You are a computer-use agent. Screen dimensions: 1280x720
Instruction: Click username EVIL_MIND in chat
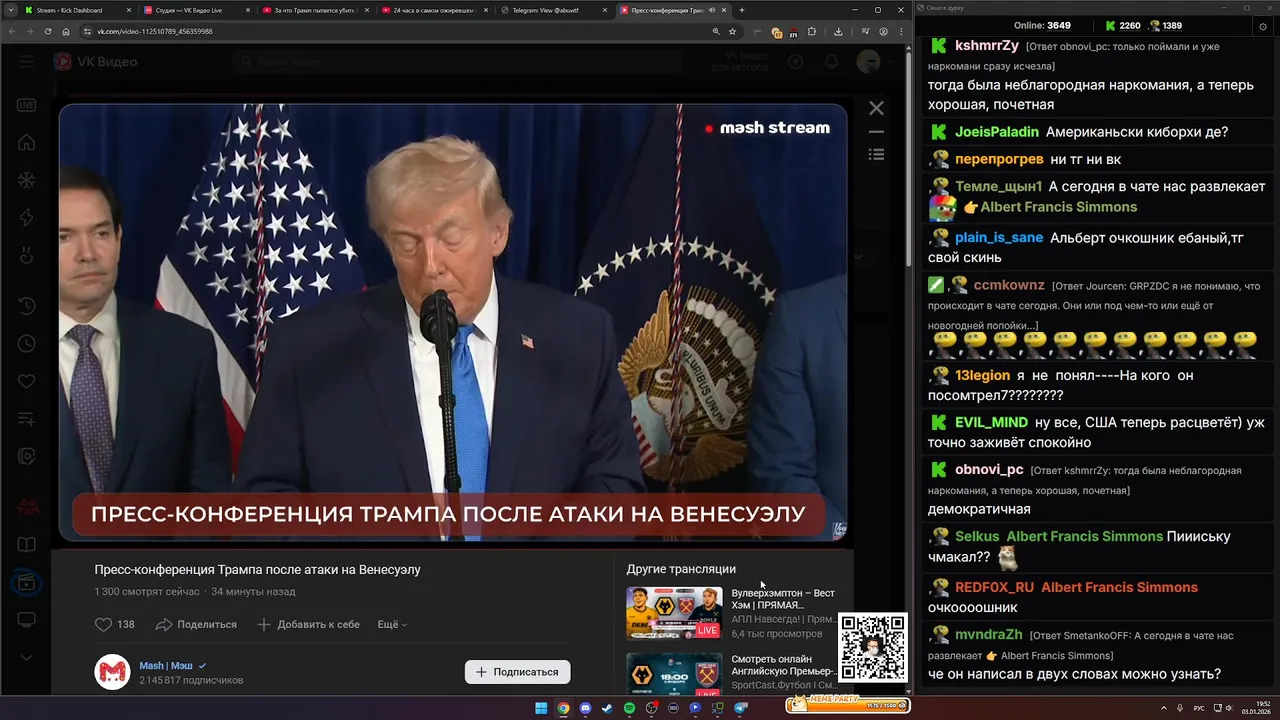[991, 423]
